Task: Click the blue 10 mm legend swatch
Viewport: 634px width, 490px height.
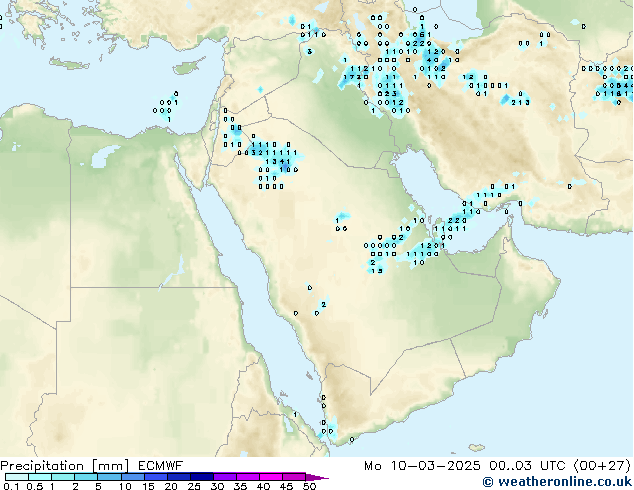Action: [x=133, y=477]
